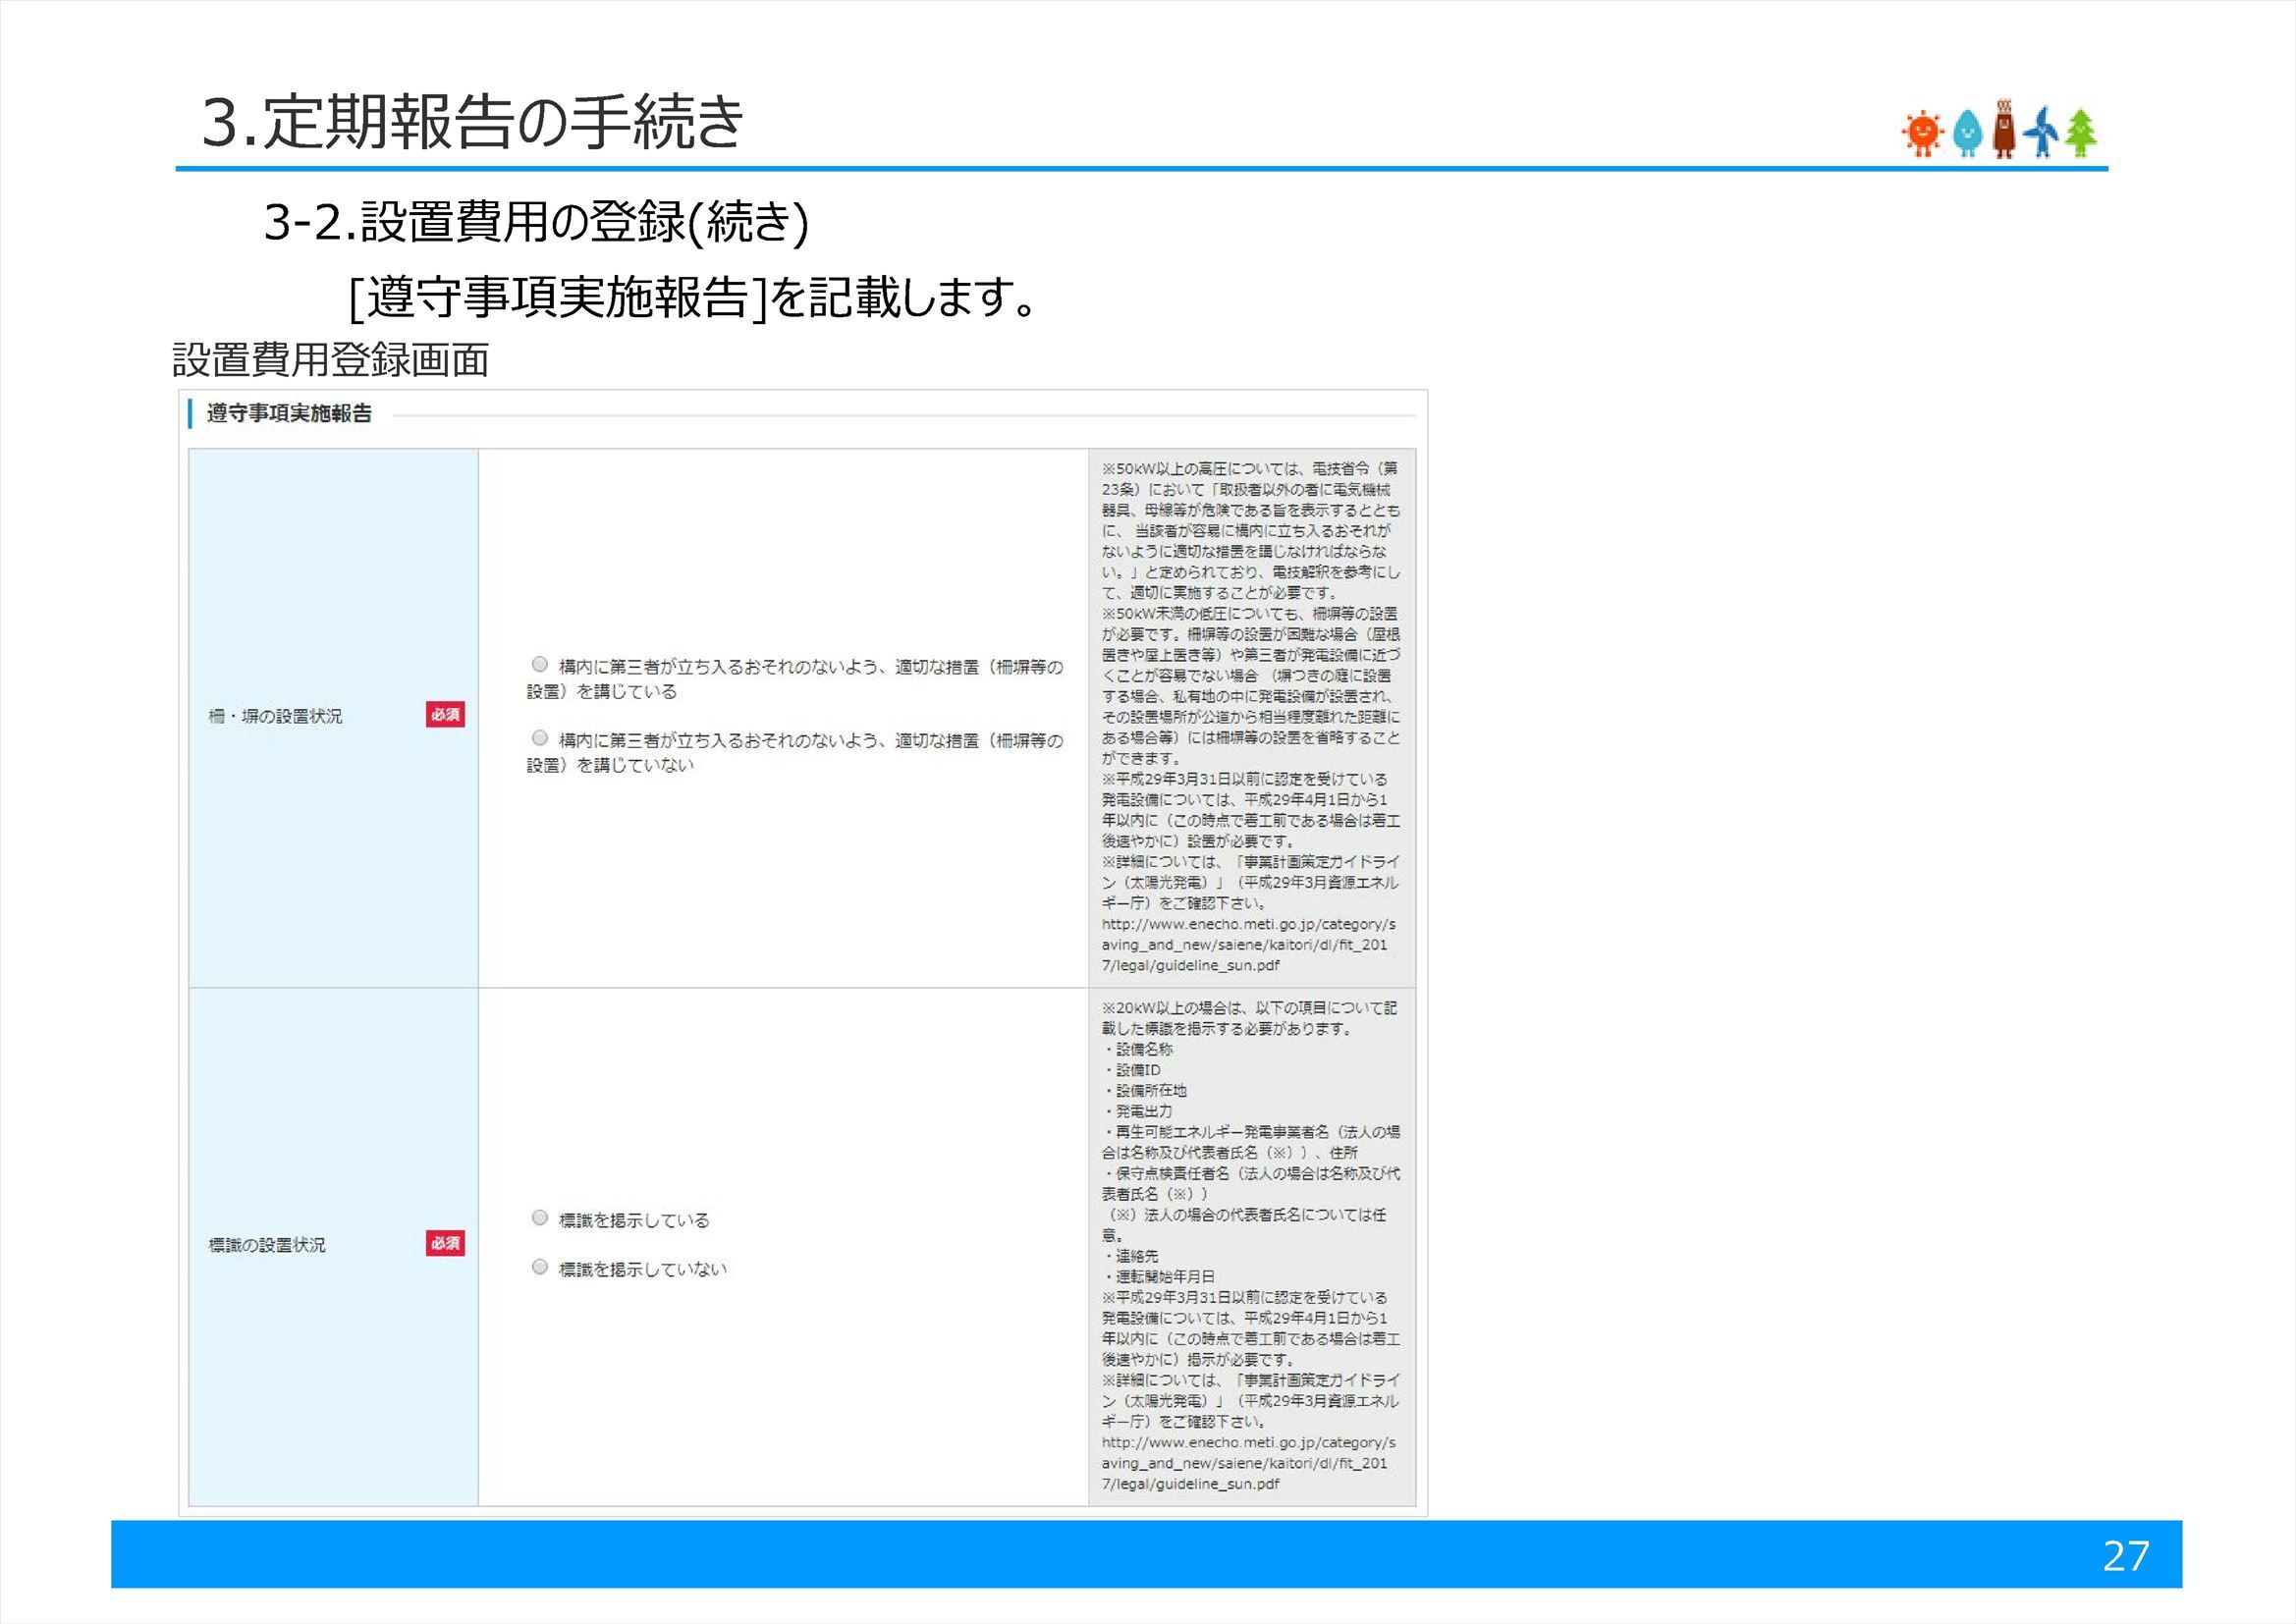The image size is (2296, 1624).
Task: Click the blue wind turbine mascot icon
Action: point(2042,133)
